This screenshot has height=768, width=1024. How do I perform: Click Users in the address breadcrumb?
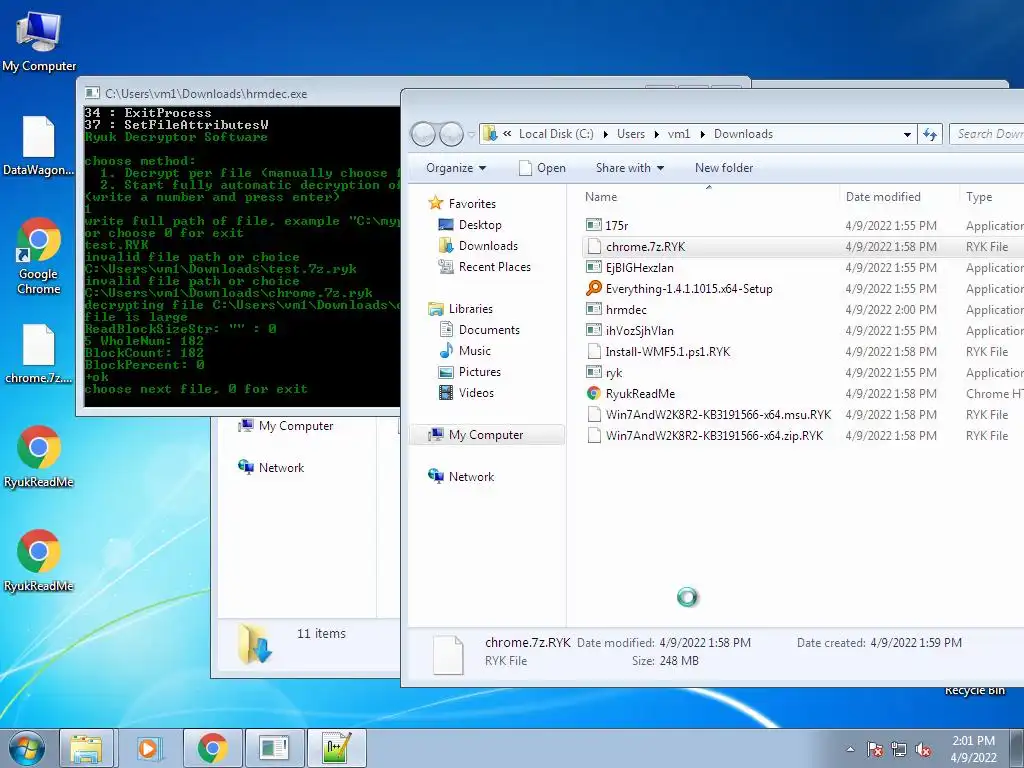click(x=631, y=134)
